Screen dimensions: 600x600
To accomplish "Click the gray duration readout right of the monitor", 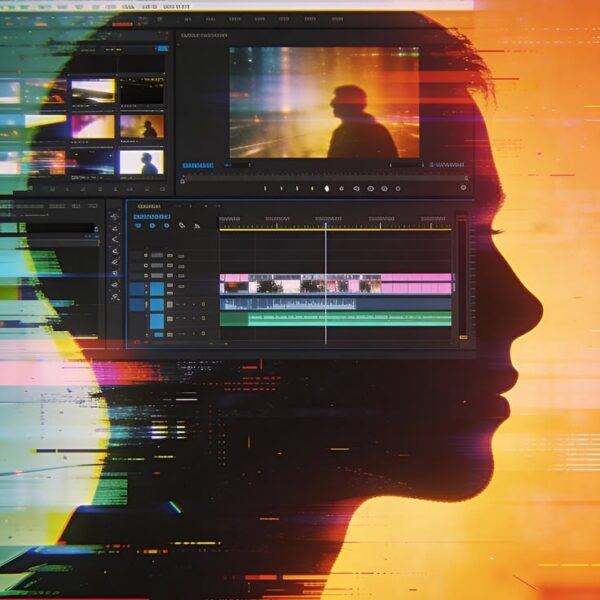I will pyautogui.click(x=447, y=165).
